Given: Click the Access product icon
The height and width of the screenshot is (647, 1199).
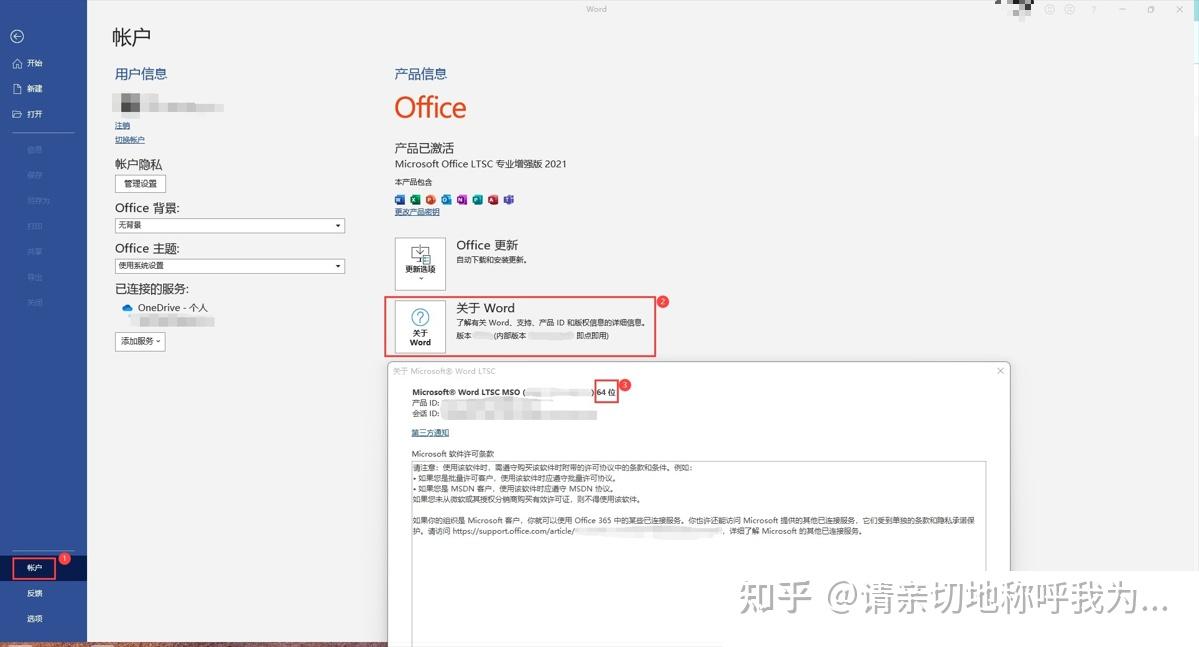Looking at the screenshot, I should click(x=493, y=200).
